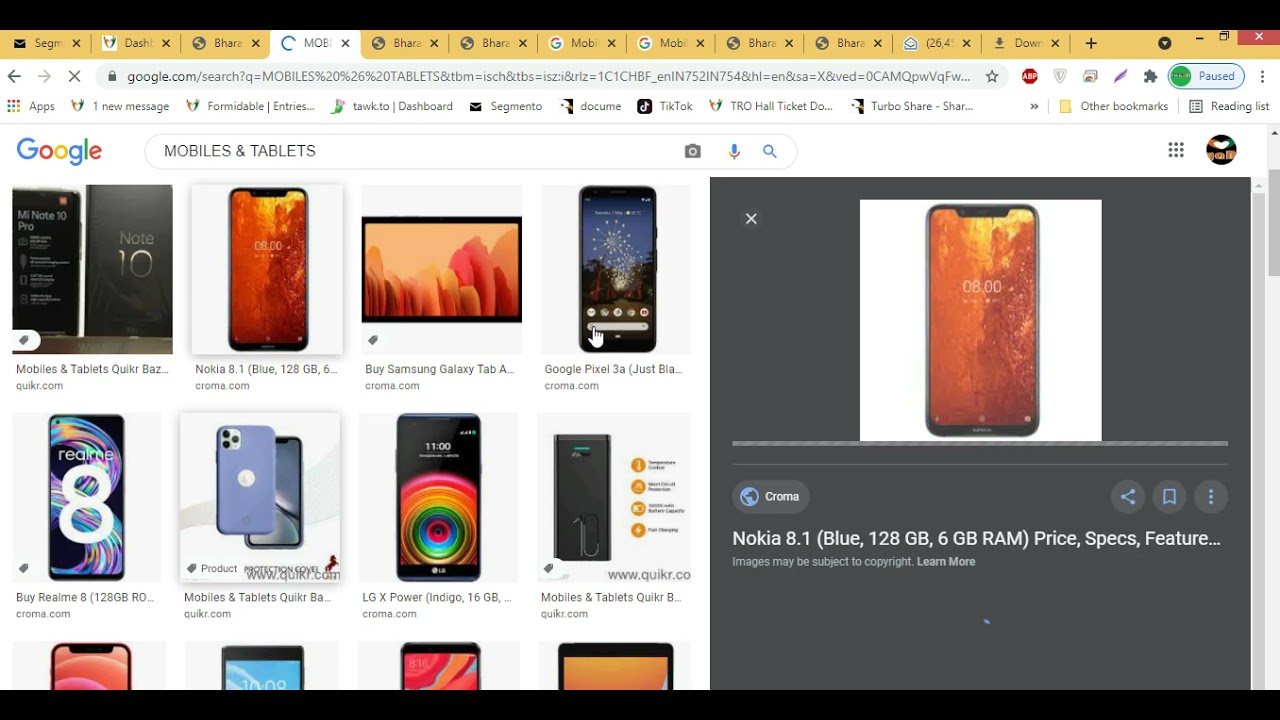Save the Nokia 8.1 image to collection
Image resolution: width=1280 pixels, height=720 pixels.
coord(1169,497)
